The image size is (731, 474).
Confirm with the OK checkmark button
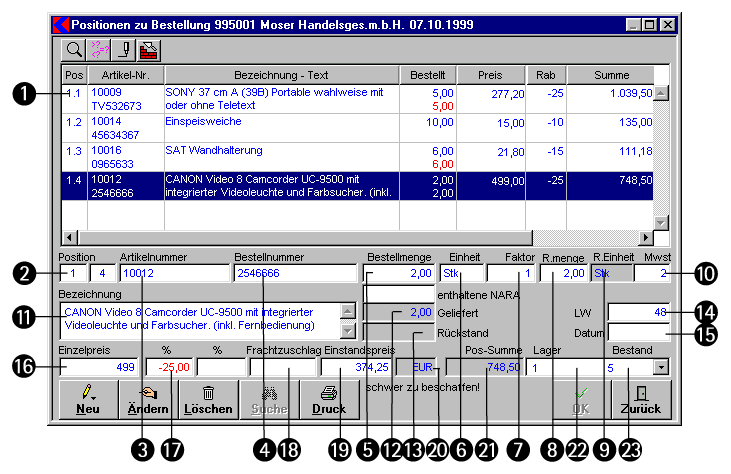(x=581, y=399)
